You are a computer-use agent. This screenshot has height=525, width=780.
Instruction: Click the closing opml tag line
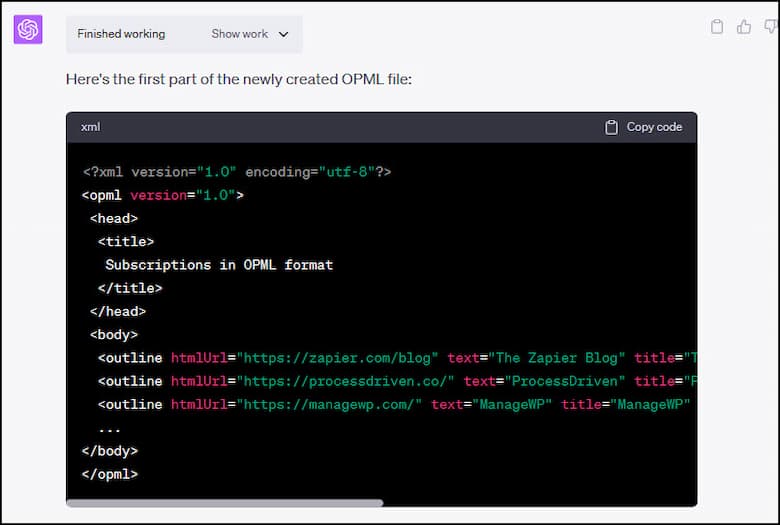pyautogui.click(x=110, y=474)
